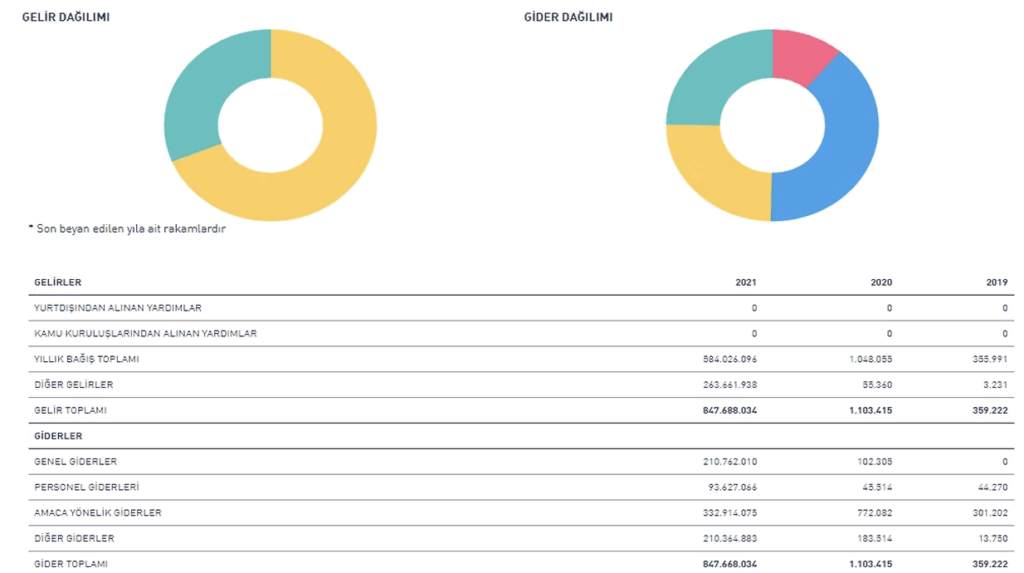The image size is (1024, 573).
Task: Click the 584.026.096 donation total value
Action: point(730,359)
